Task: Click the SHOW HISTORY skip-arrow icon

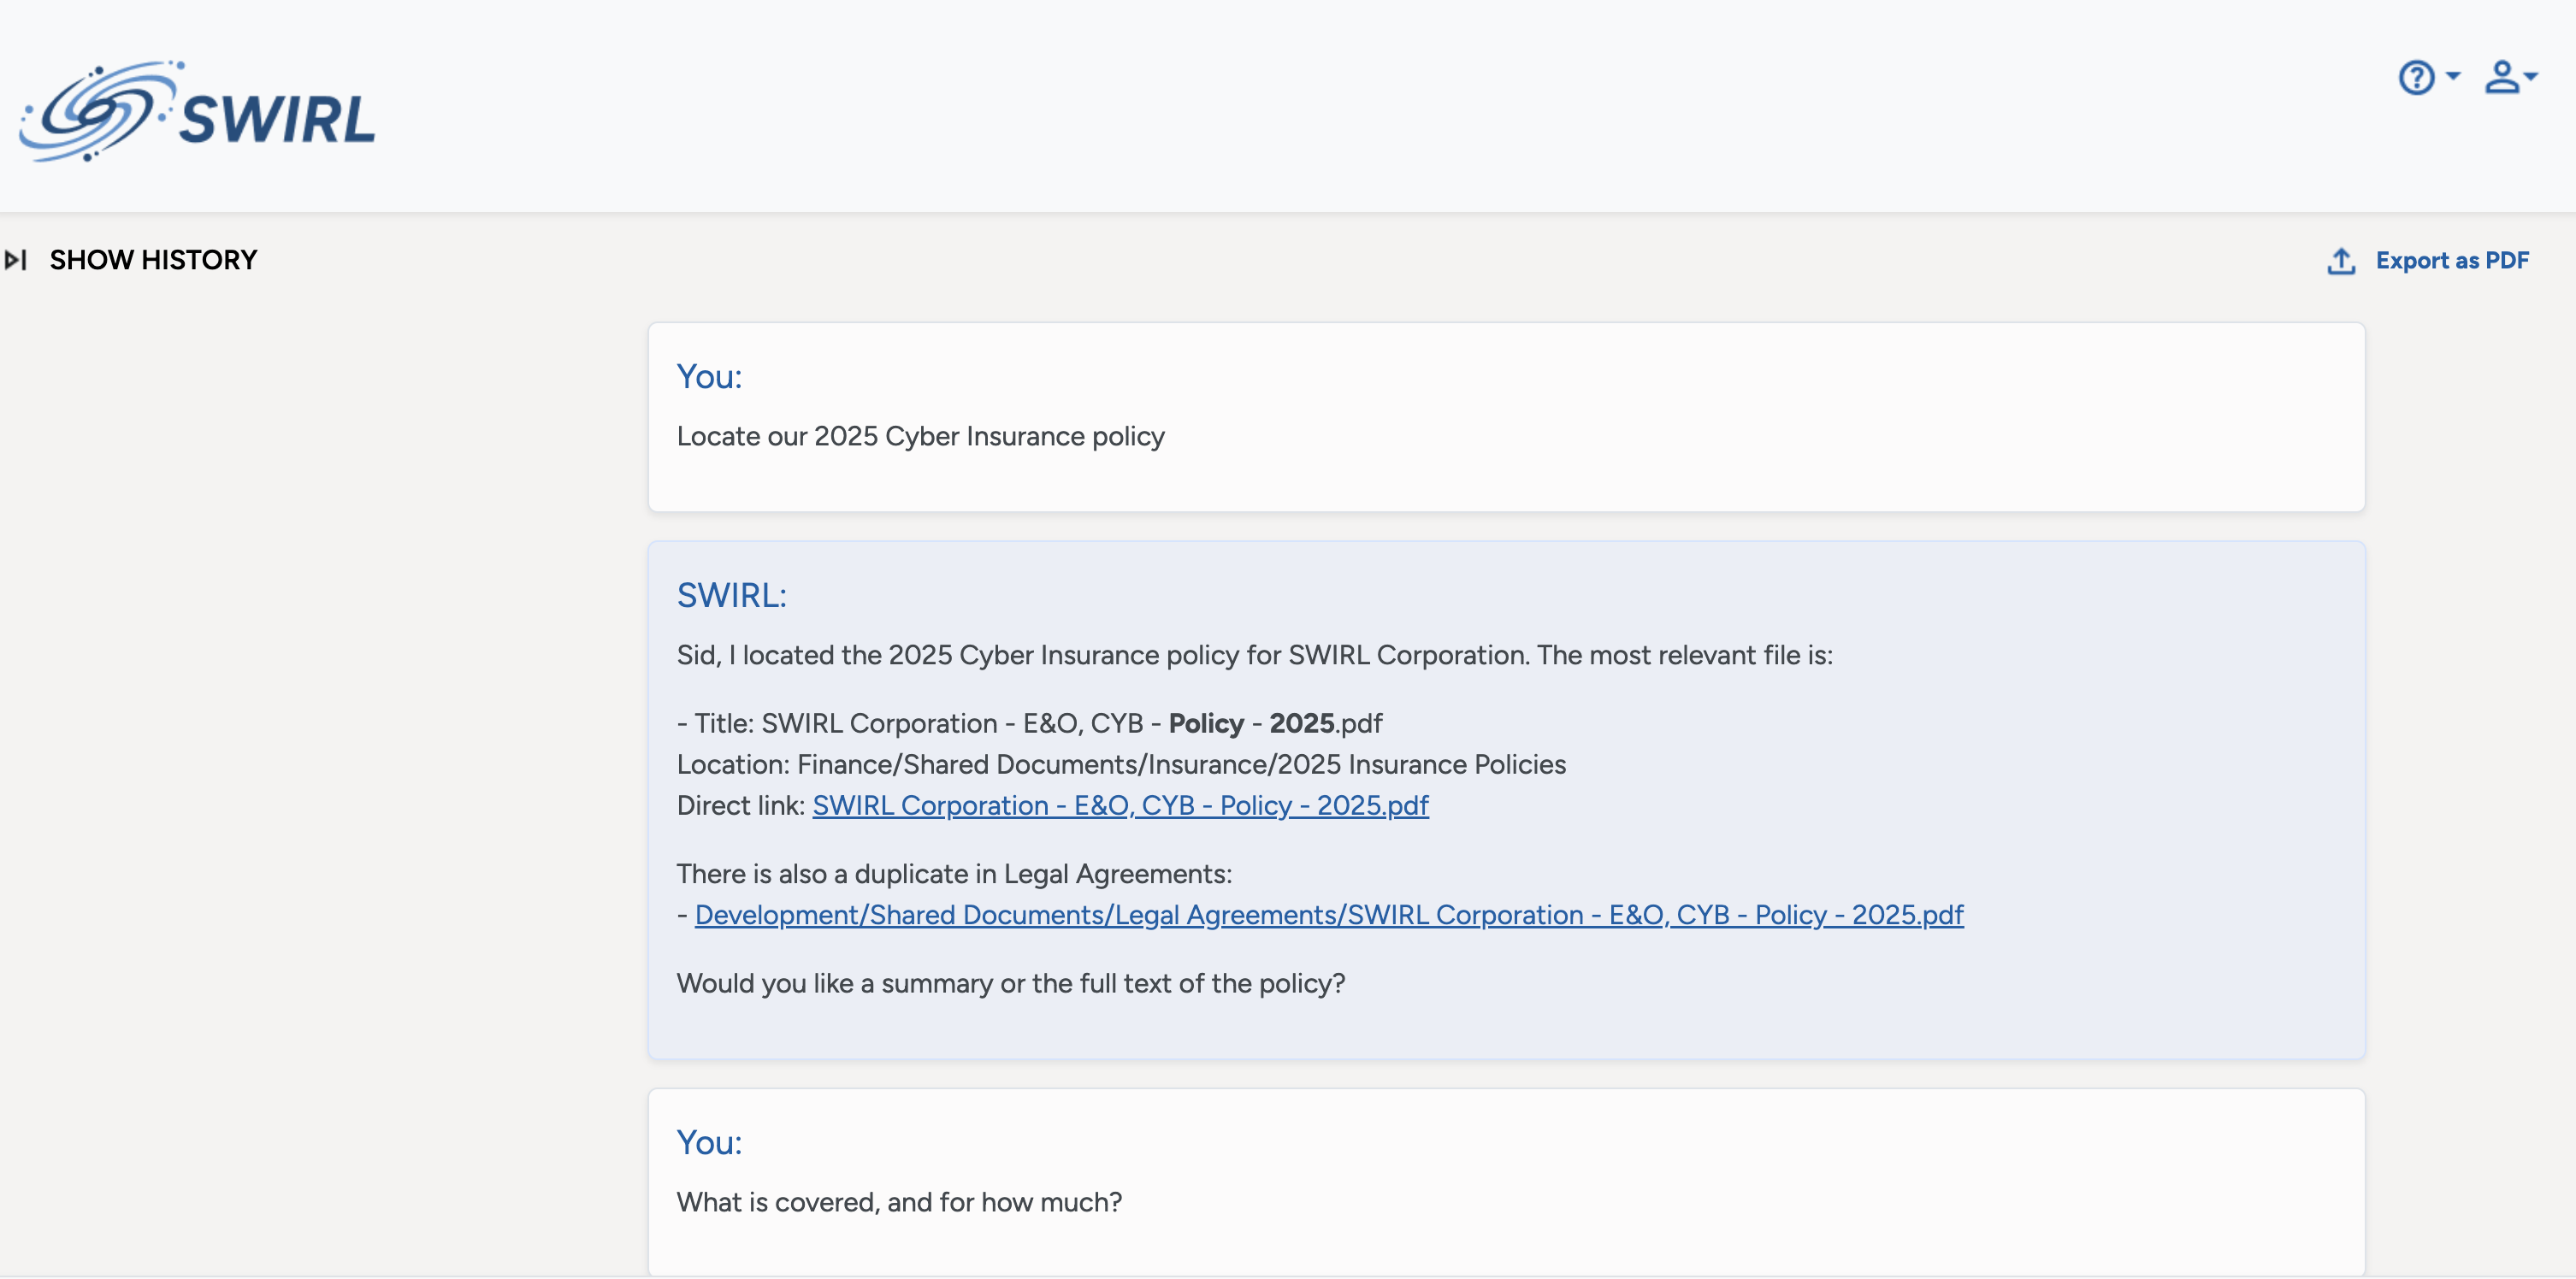Action: tap(18, 260)
